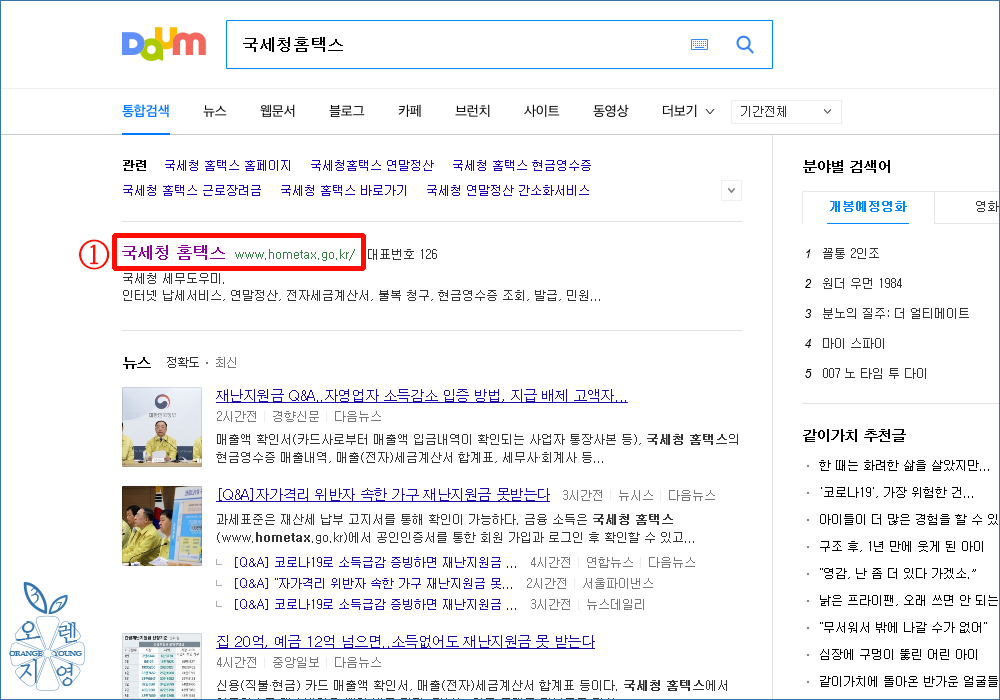Image resolution: width=1000 pixels, height=700 pixels.
Task: Open the 국세청 홈택스 site title link
Action: tap(173, 252)
